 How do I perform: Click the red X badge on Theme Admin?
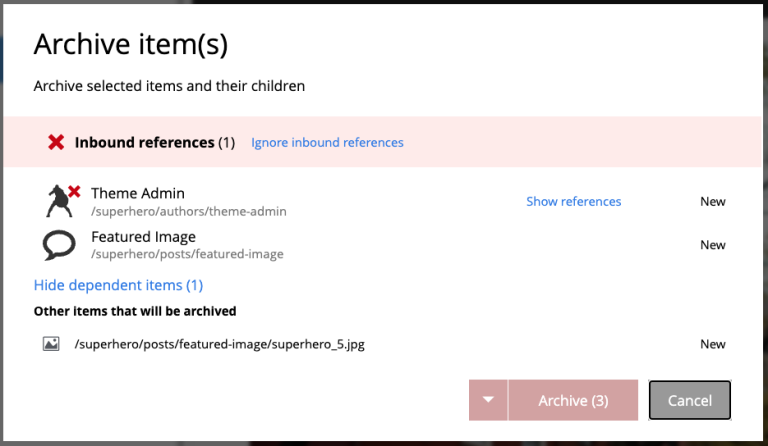coord(74,191)
